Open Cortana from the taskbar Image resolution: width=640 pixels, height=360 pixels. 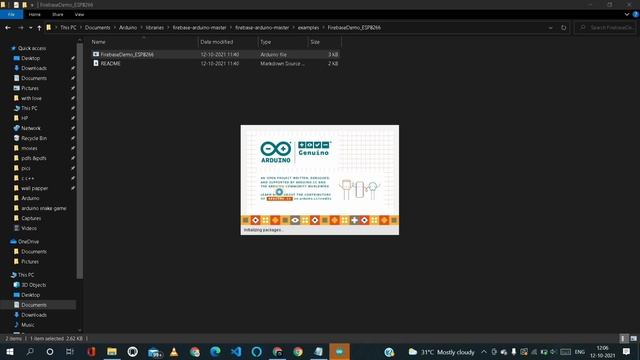point(50,351)
